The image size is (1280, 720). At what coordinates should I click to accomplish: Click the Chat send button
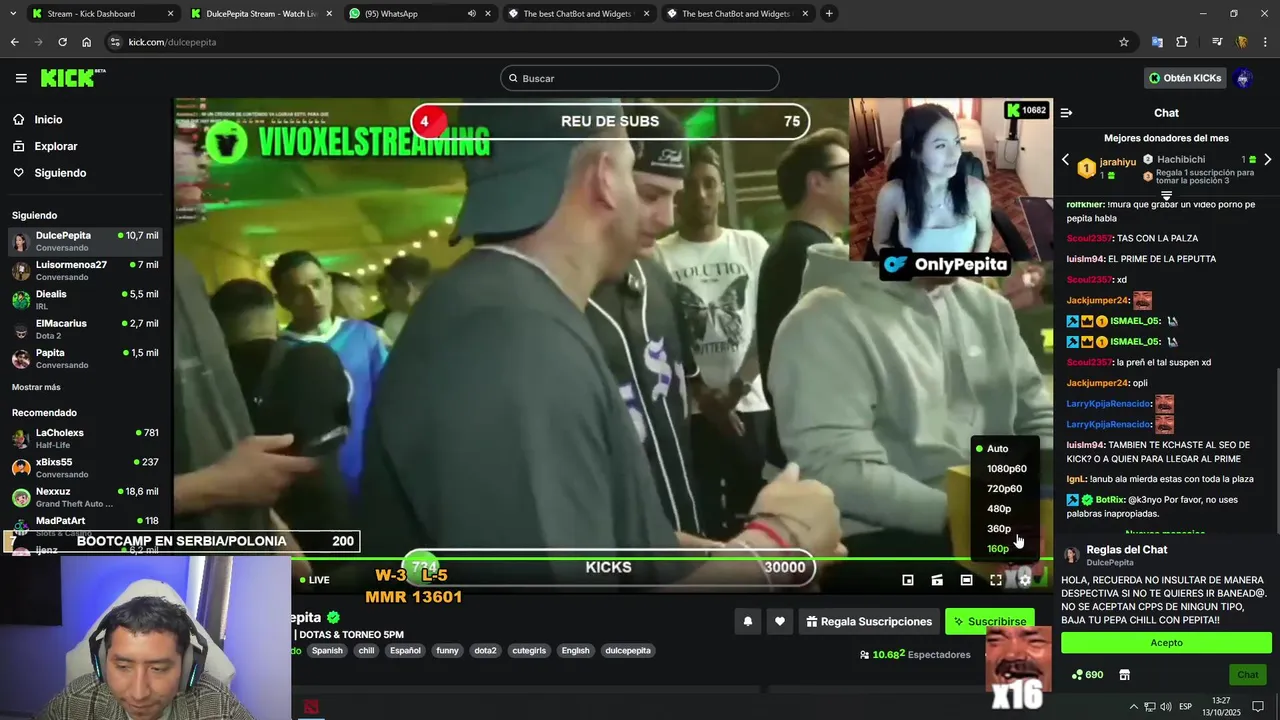pyautogui.click(x=1247, y=675)
